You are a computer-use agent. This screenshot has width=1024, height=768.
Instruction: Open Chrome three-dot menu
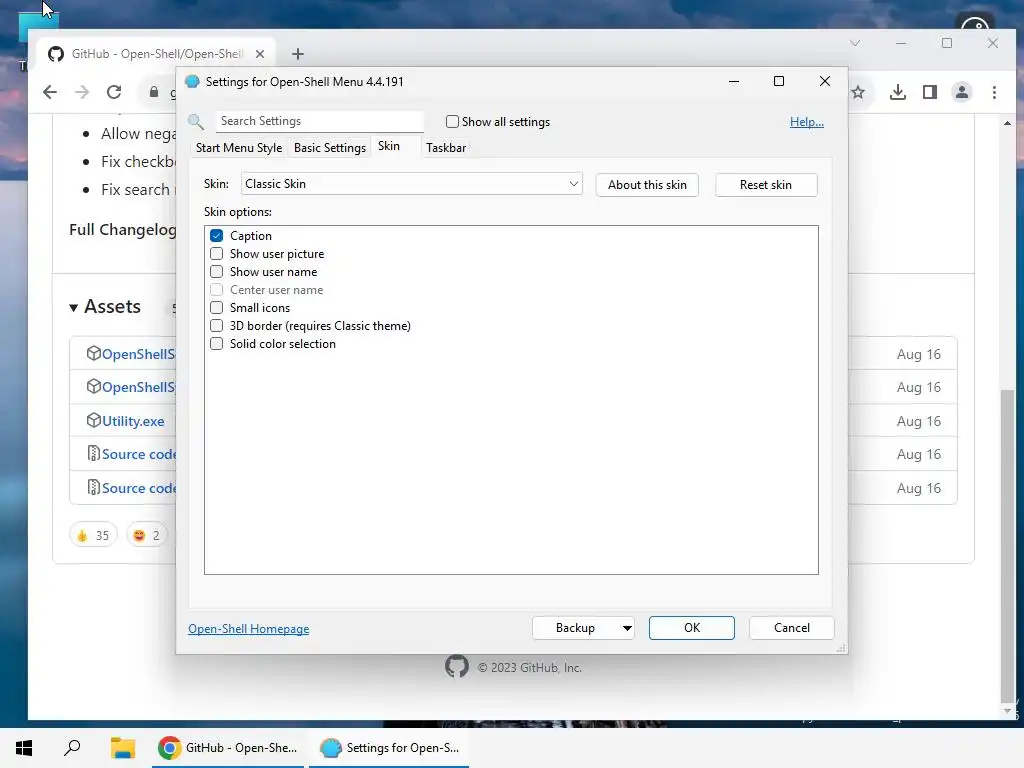(994, 93)
